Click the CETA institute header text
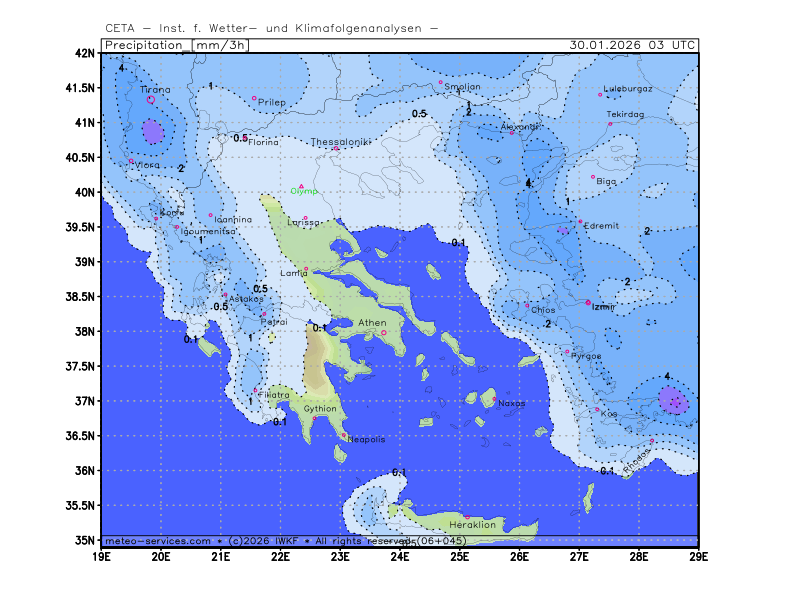This screenshot has width=800, height=600. (270, 28)
